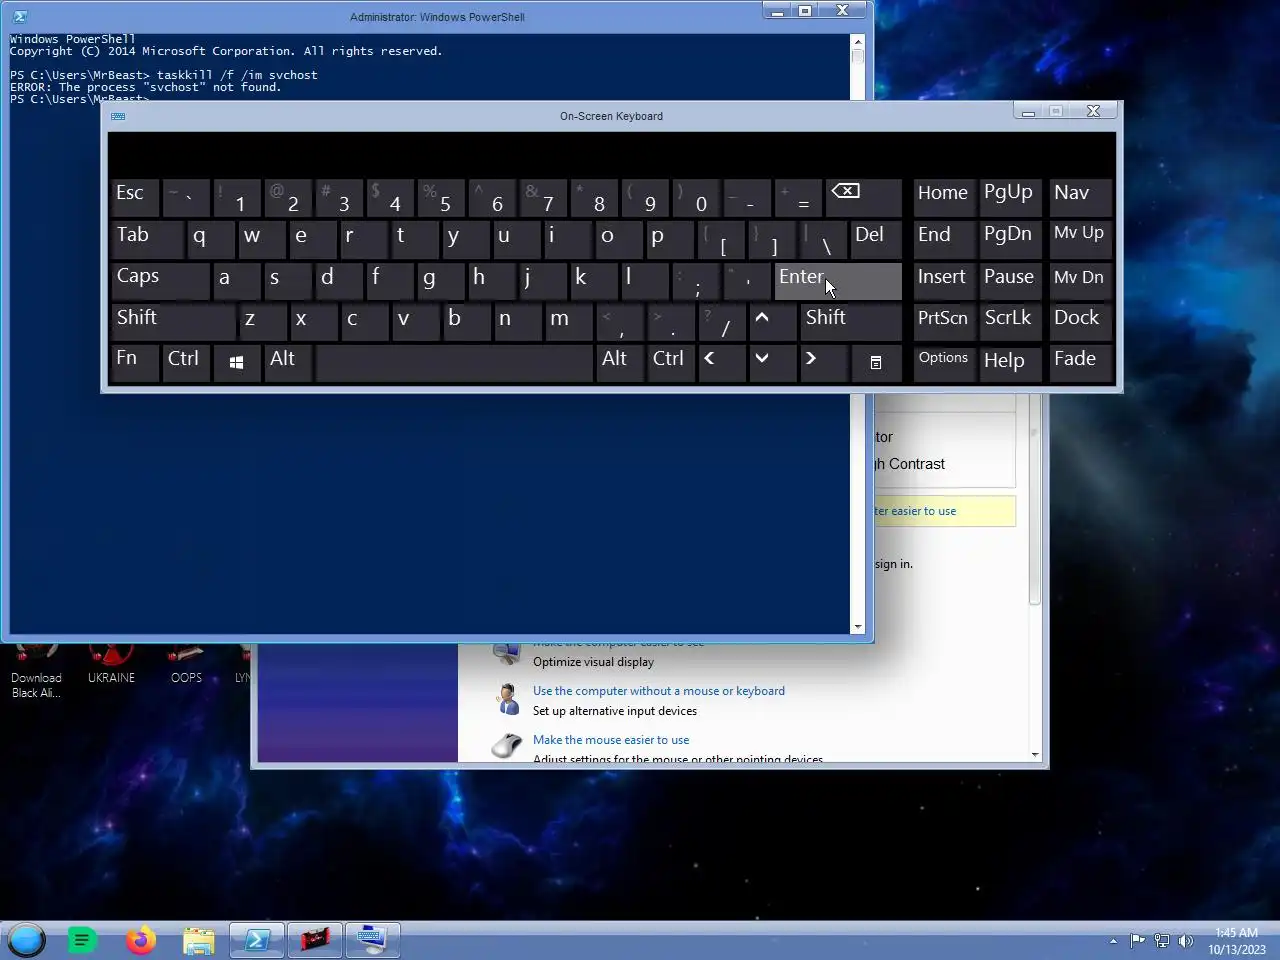Toggle the right Ctrl key

[x=671, y=363]
